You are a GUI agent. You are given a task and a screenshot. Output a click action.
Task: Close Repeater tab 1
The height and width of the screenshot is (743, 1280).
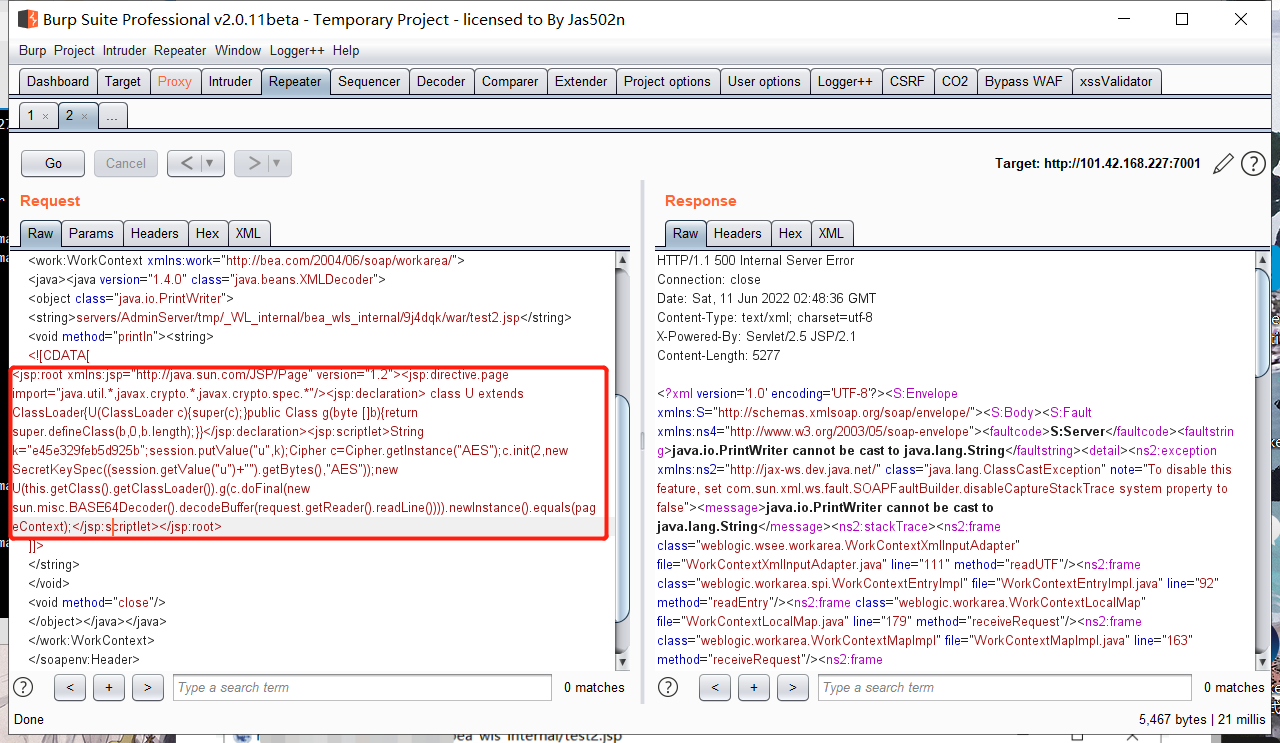coord(45,117)
